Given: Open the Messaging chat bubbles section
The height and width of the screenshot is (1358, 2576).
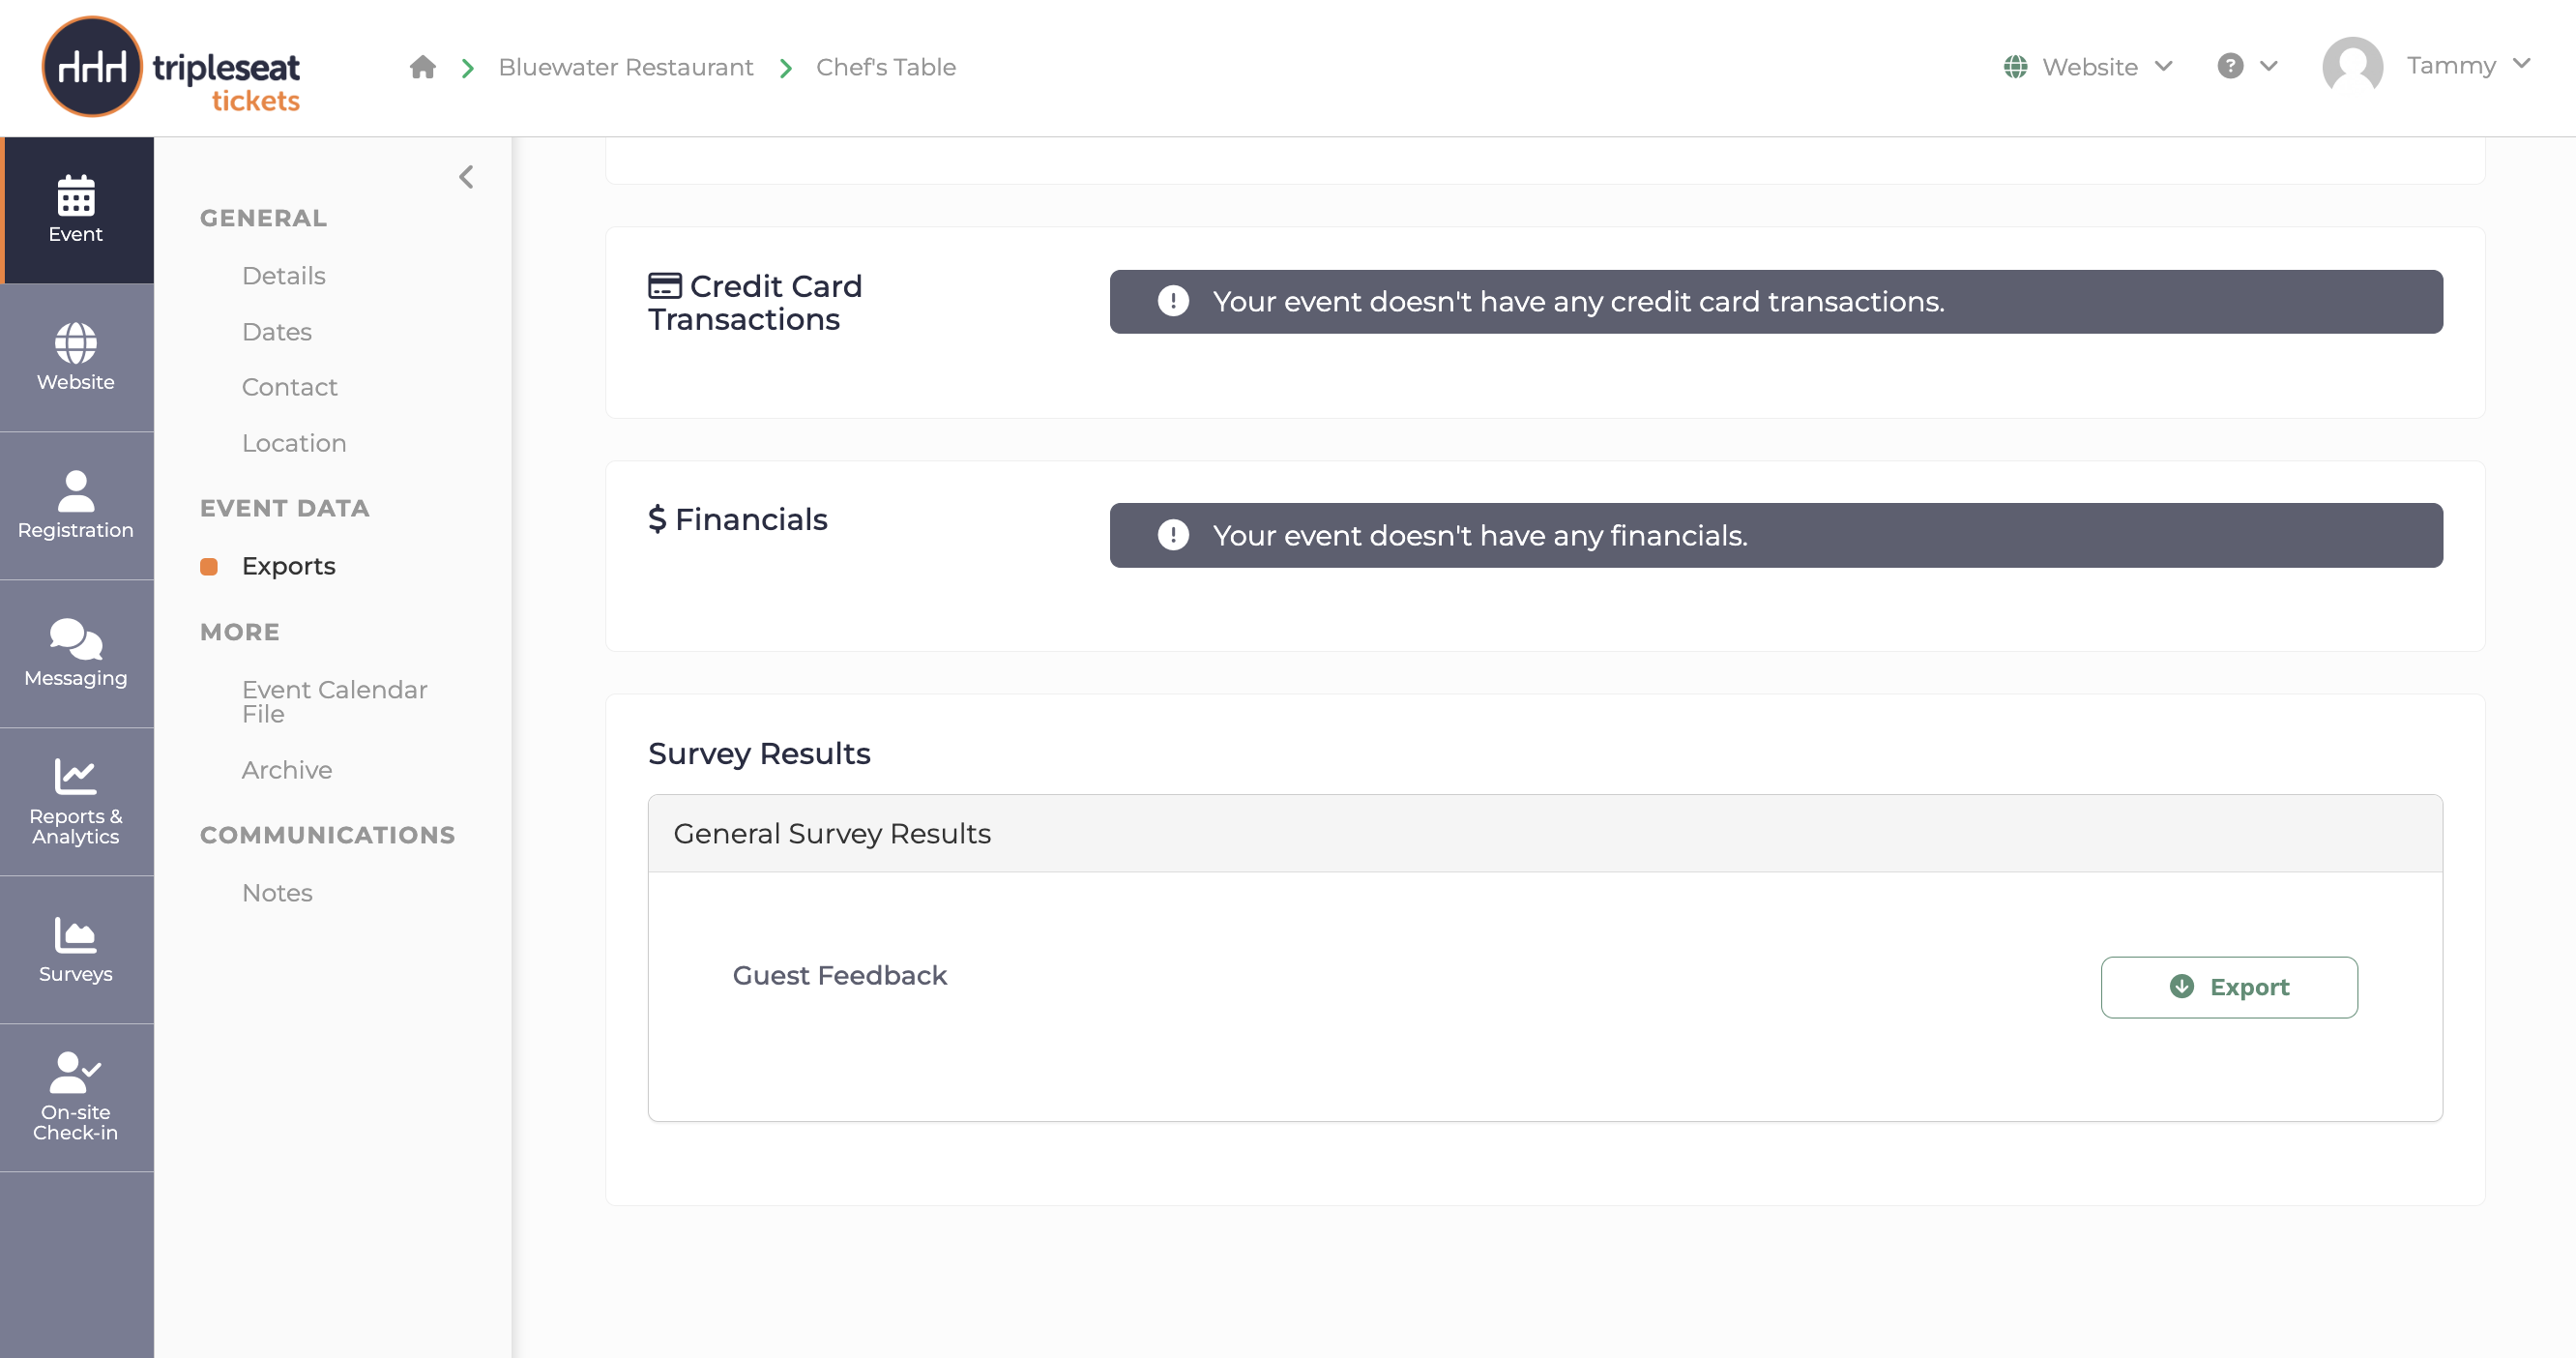Looking at the screenshot, I should (x=76, y=654).
